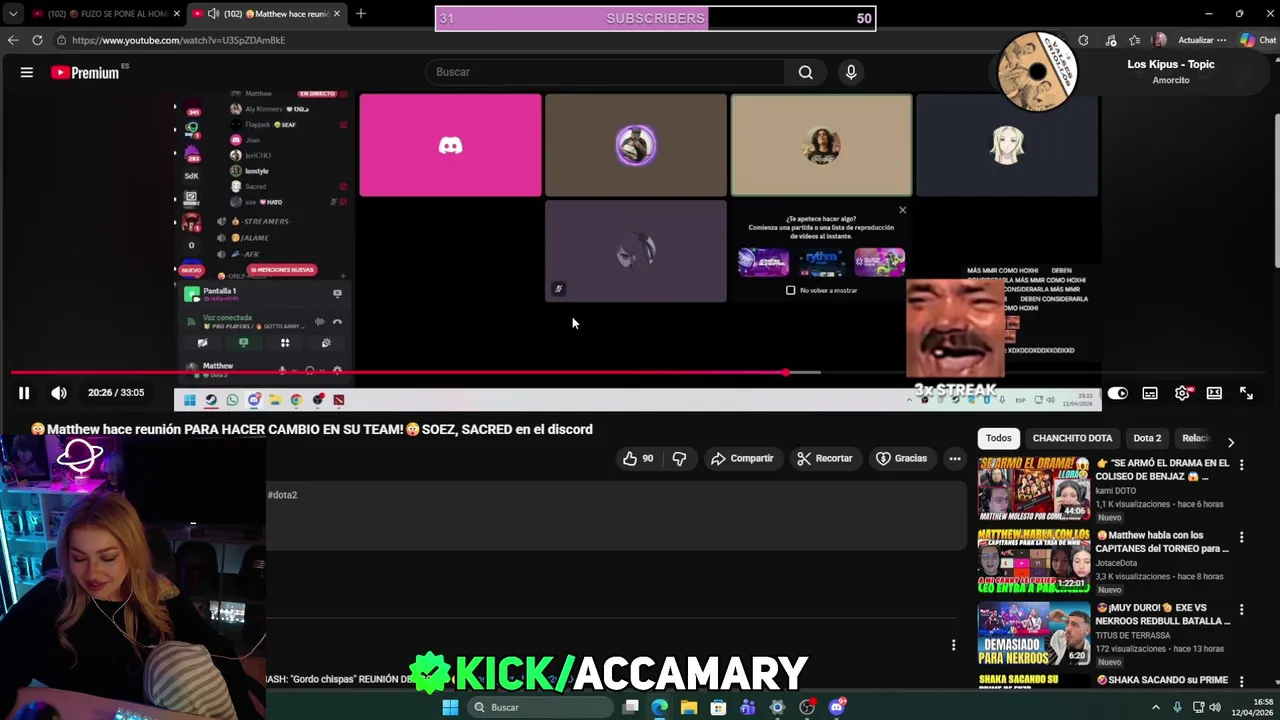Open browser extensions puzzle icon
The height and width of the screenshot is (720, 1280).
(1083, 40)
